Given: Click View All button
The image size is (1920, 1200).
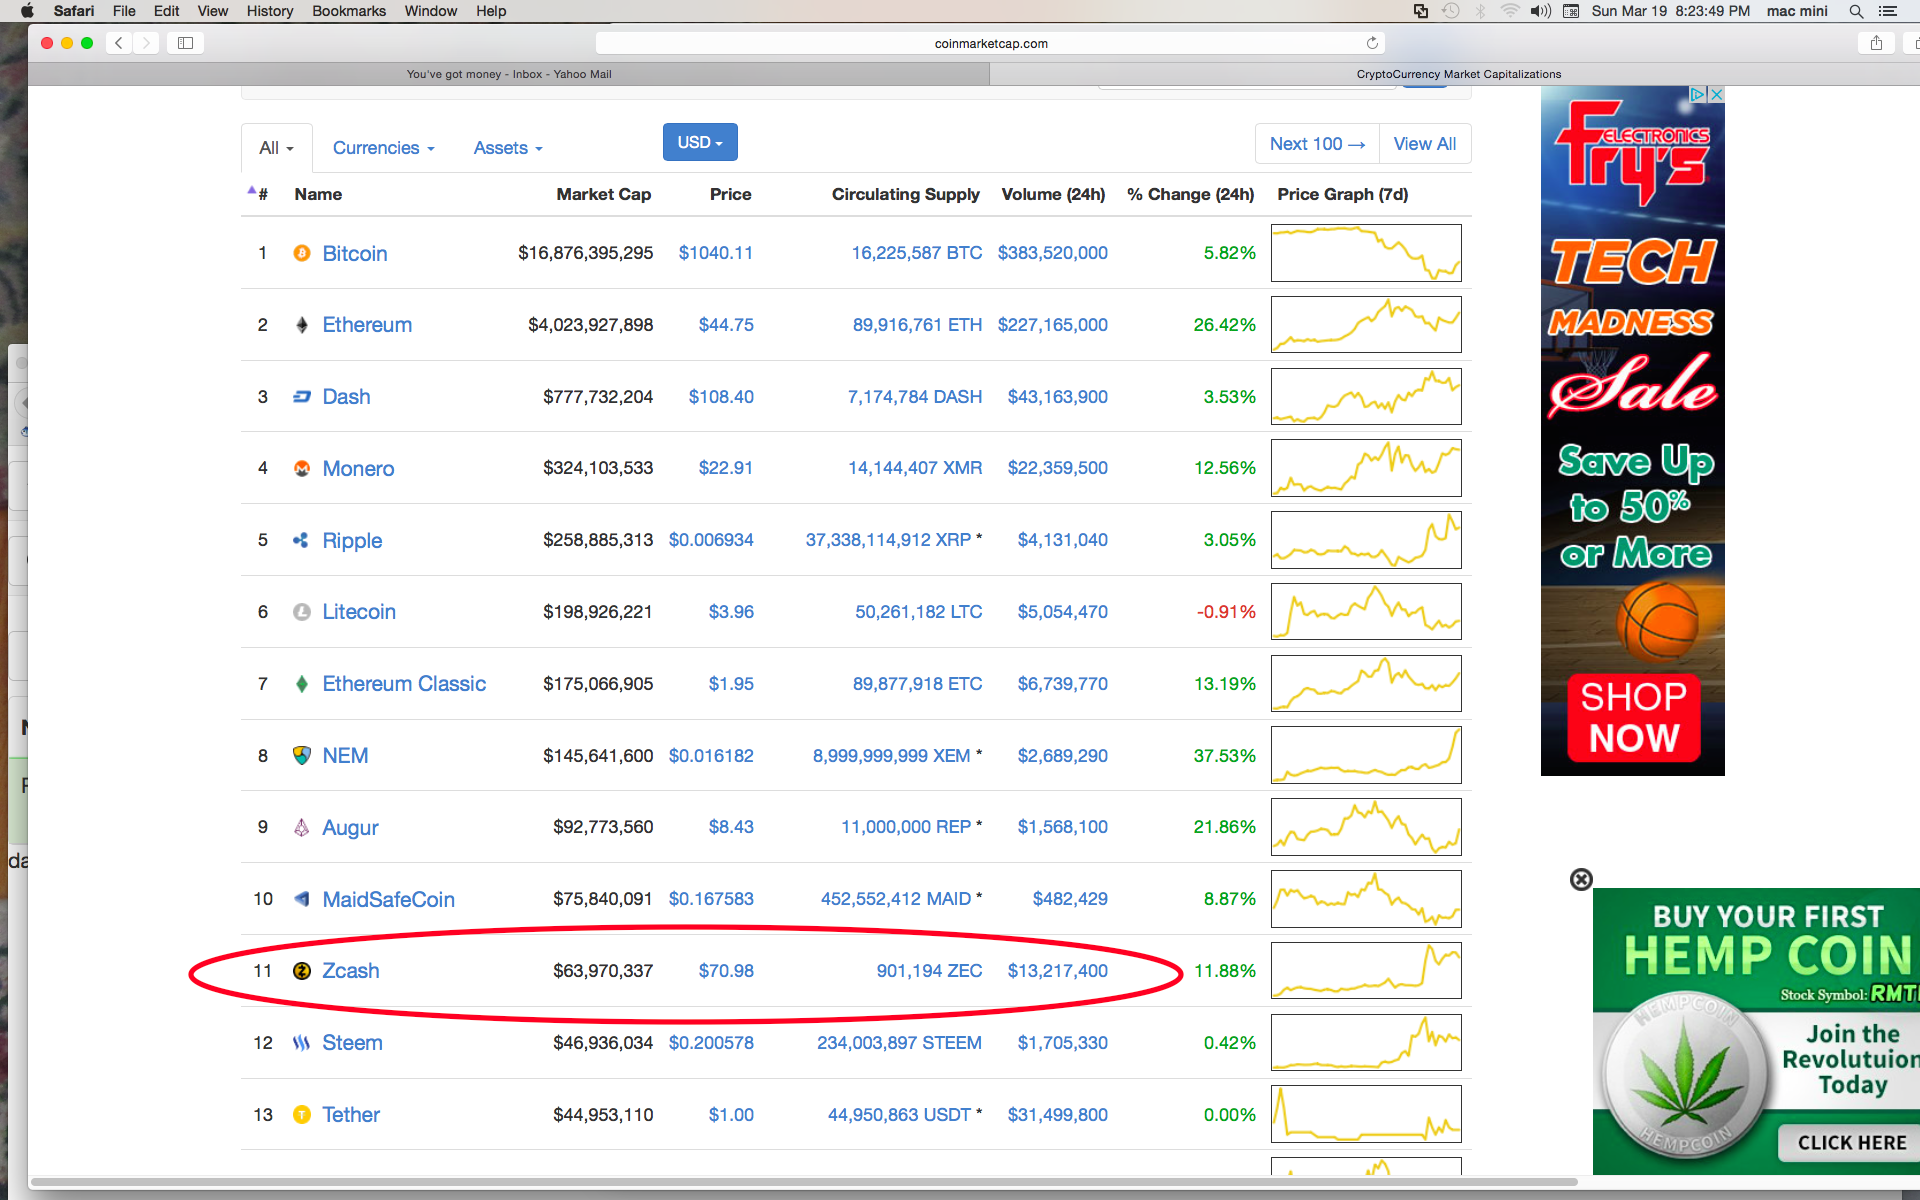Looking at the screenshot, I should click(1425, 144).
